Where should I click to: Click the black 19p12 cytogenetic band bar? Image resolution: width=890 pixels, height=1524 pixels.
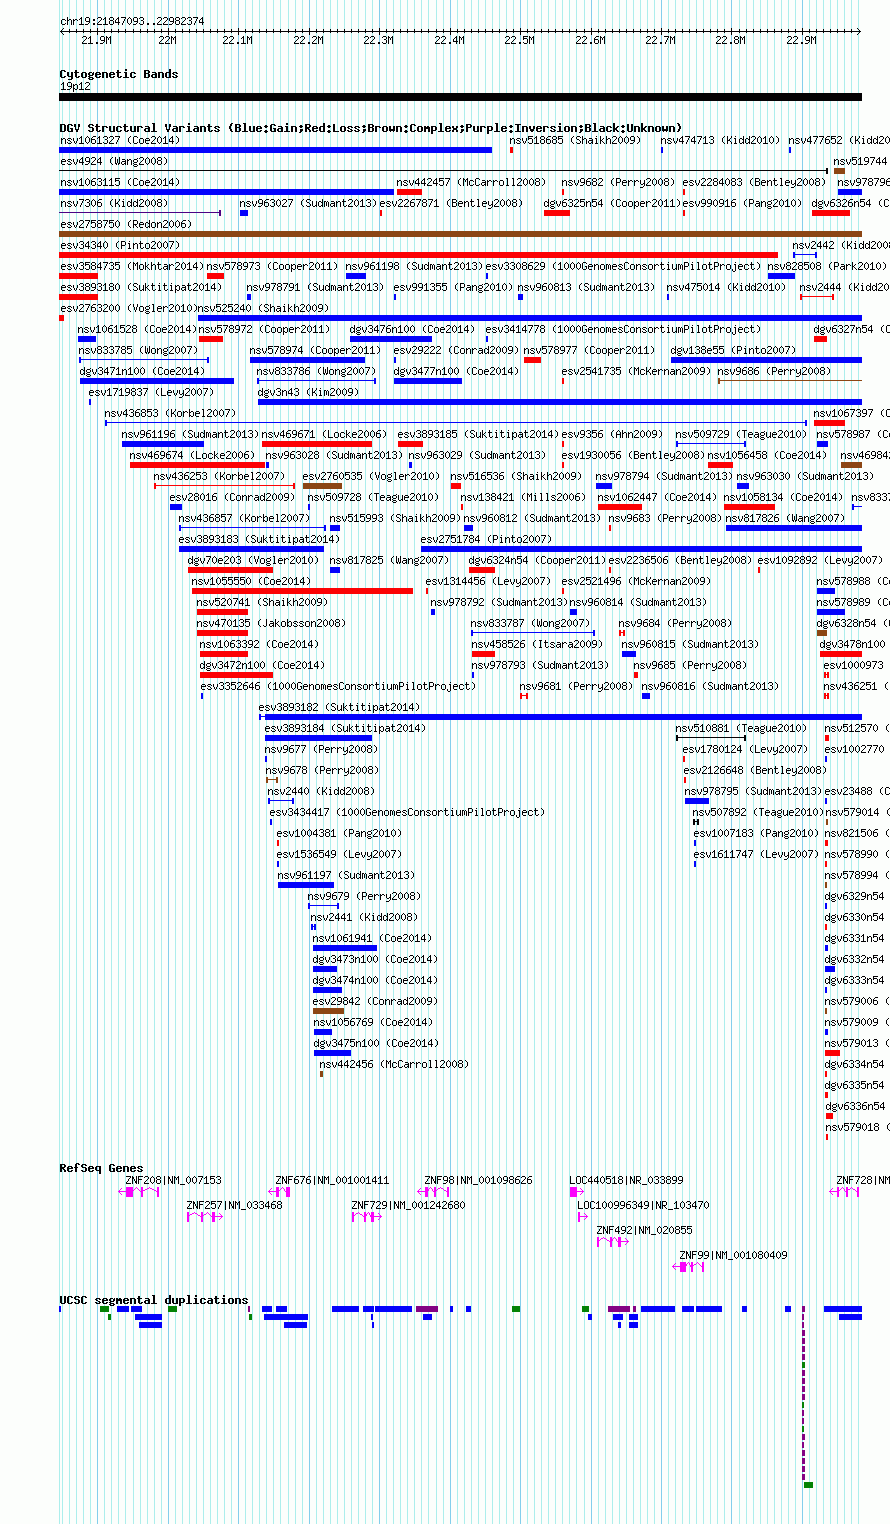click(461, 97)
